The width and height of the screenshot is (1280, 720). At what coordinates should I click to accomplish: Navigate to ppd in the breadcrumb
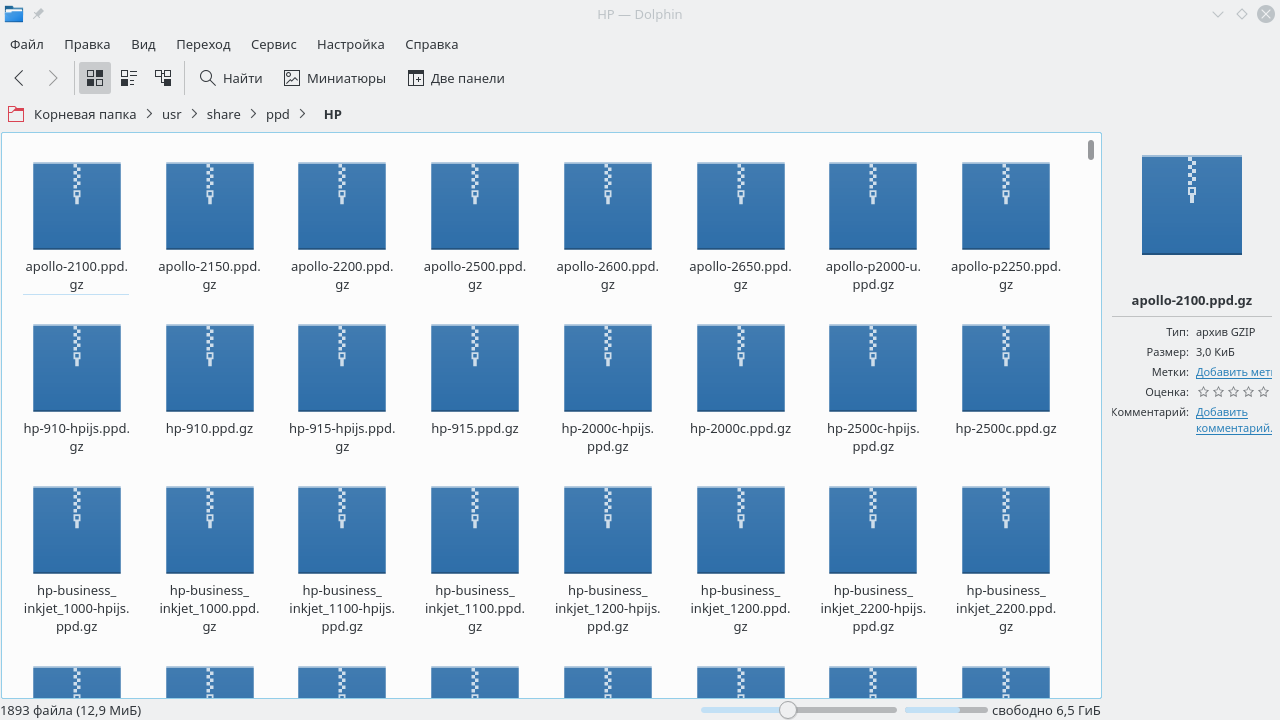[278, 114]
